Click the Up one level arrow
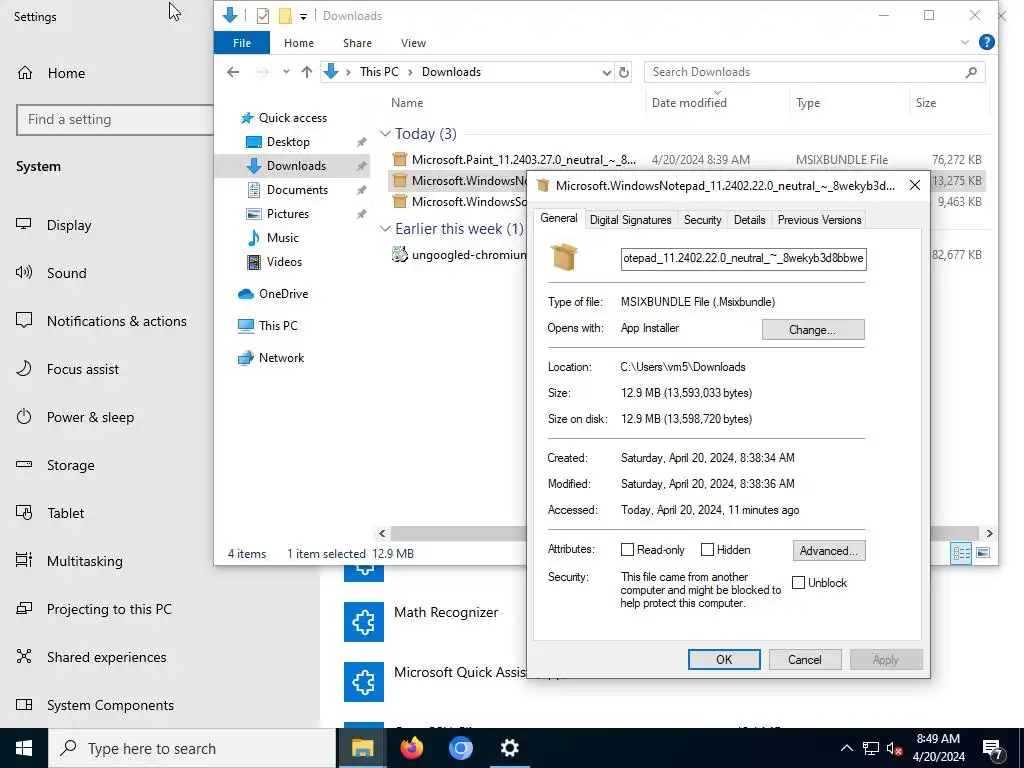 pyautogui.click(x=307, y=72)
